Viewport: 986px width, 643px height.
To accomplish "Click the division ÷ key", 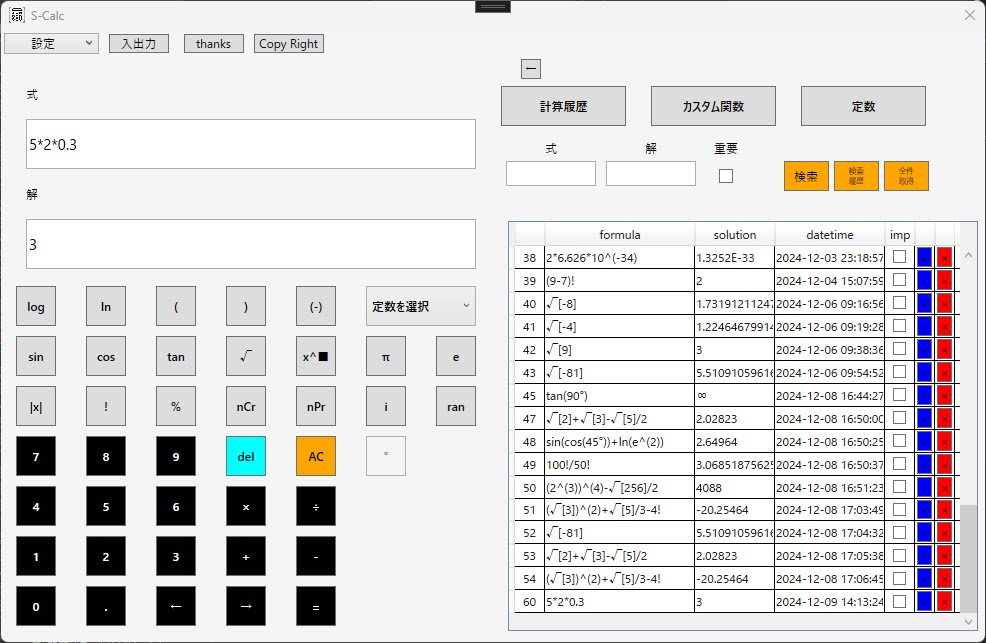I will click(316, 506).
